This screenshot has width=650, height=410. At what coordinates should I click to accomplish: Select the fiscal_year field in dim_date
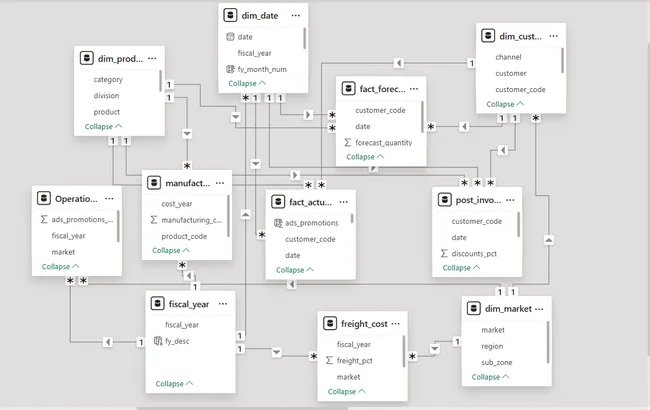255,53
